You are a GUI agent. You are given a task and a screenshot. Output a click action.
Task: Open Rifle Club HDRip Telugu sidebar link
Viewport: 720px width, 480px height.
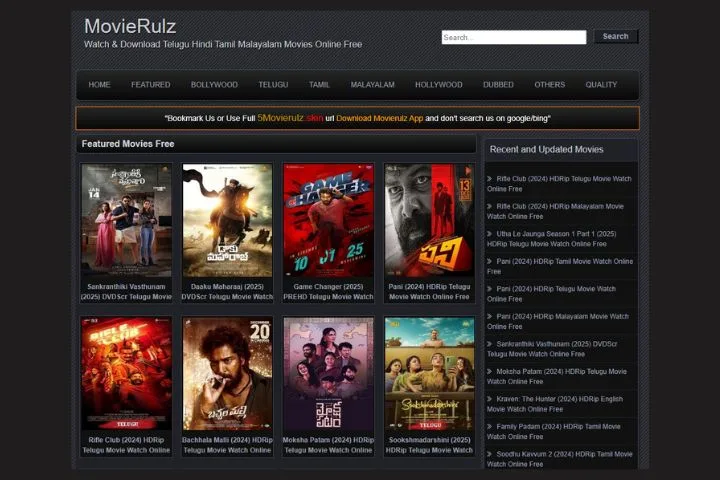tap(559, 184)
